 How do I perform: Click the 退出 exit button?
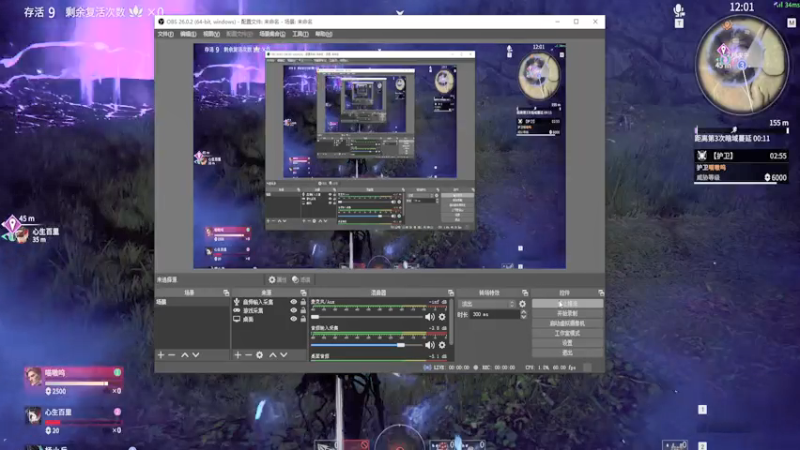pyautogui.click(x=567, y=353)
